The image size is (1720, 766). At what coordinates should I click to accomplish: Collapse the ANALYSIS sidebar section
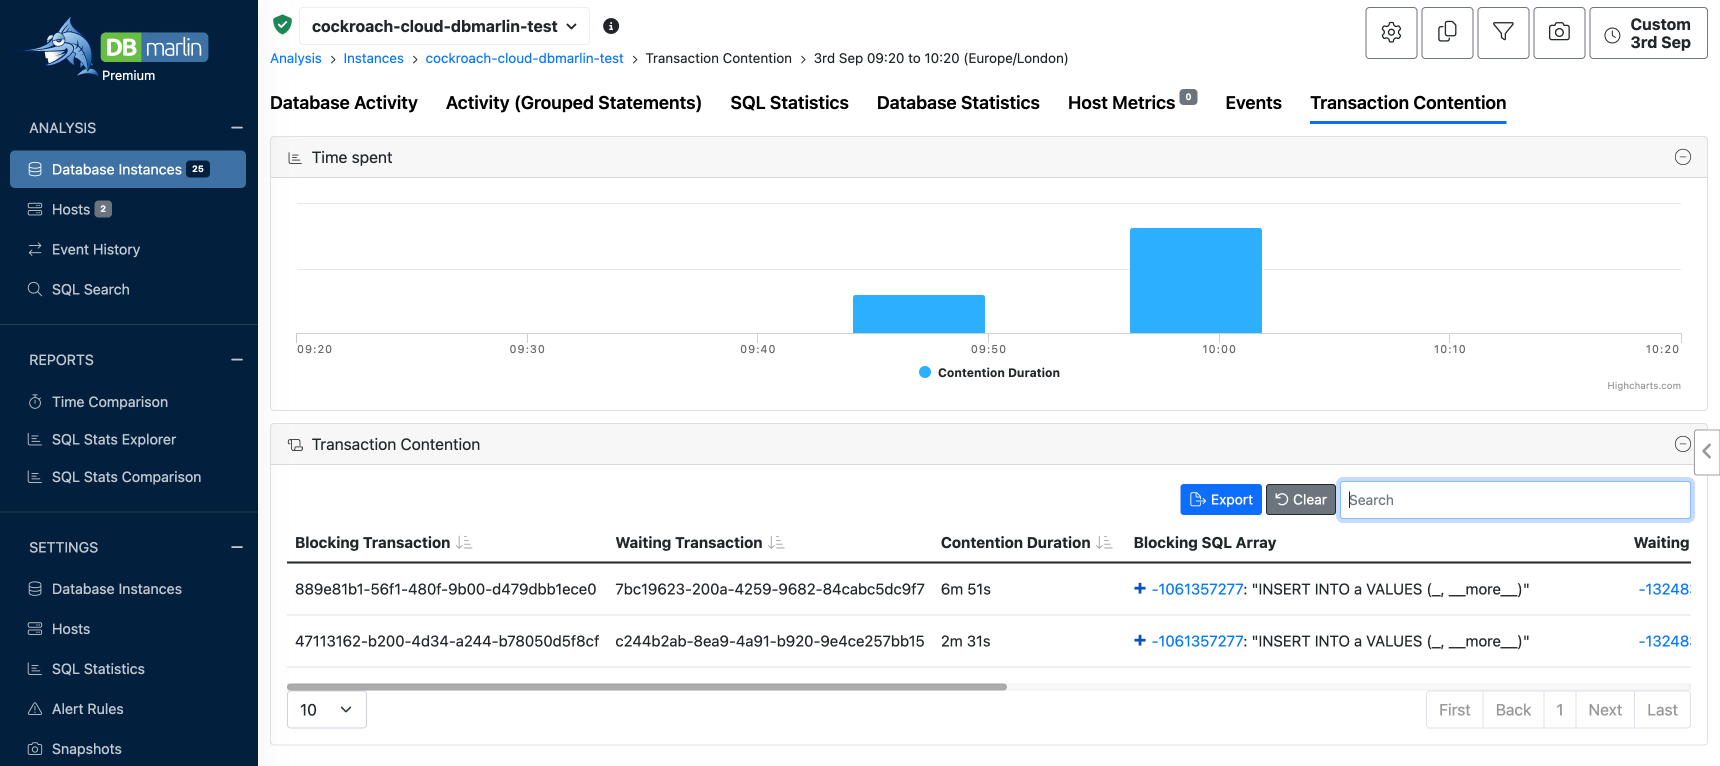[x=237, y=128]
